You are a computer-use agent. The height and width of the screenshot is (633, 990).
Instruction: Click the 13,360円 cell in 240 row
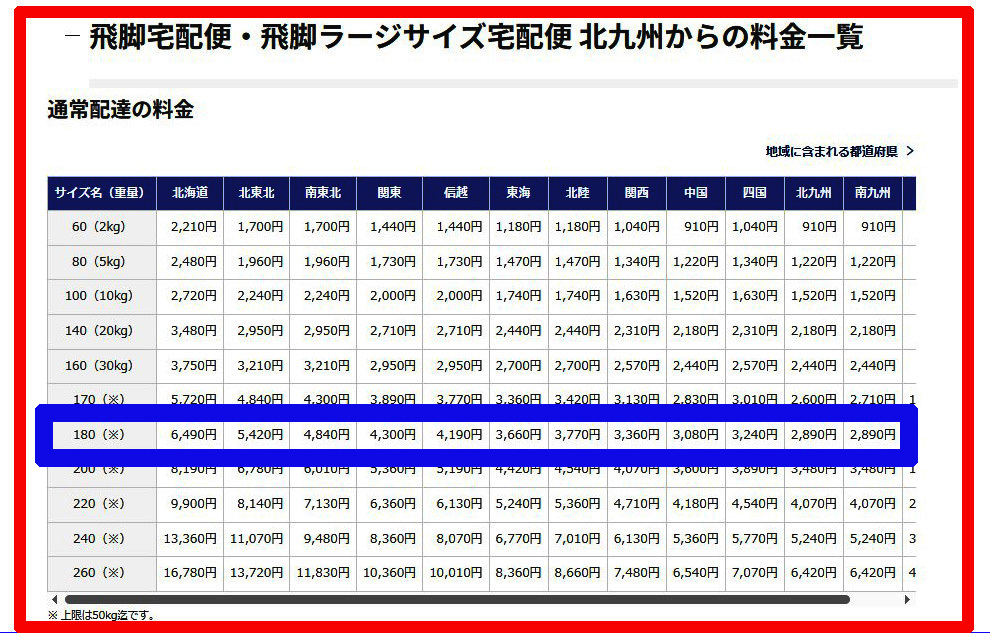pyautogui.click(x=190, y=539)
